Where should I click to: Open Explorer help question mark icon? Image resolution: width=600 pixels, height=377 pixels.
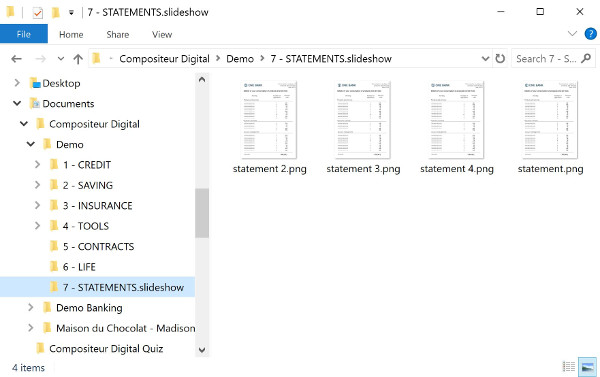pos(590,34)
